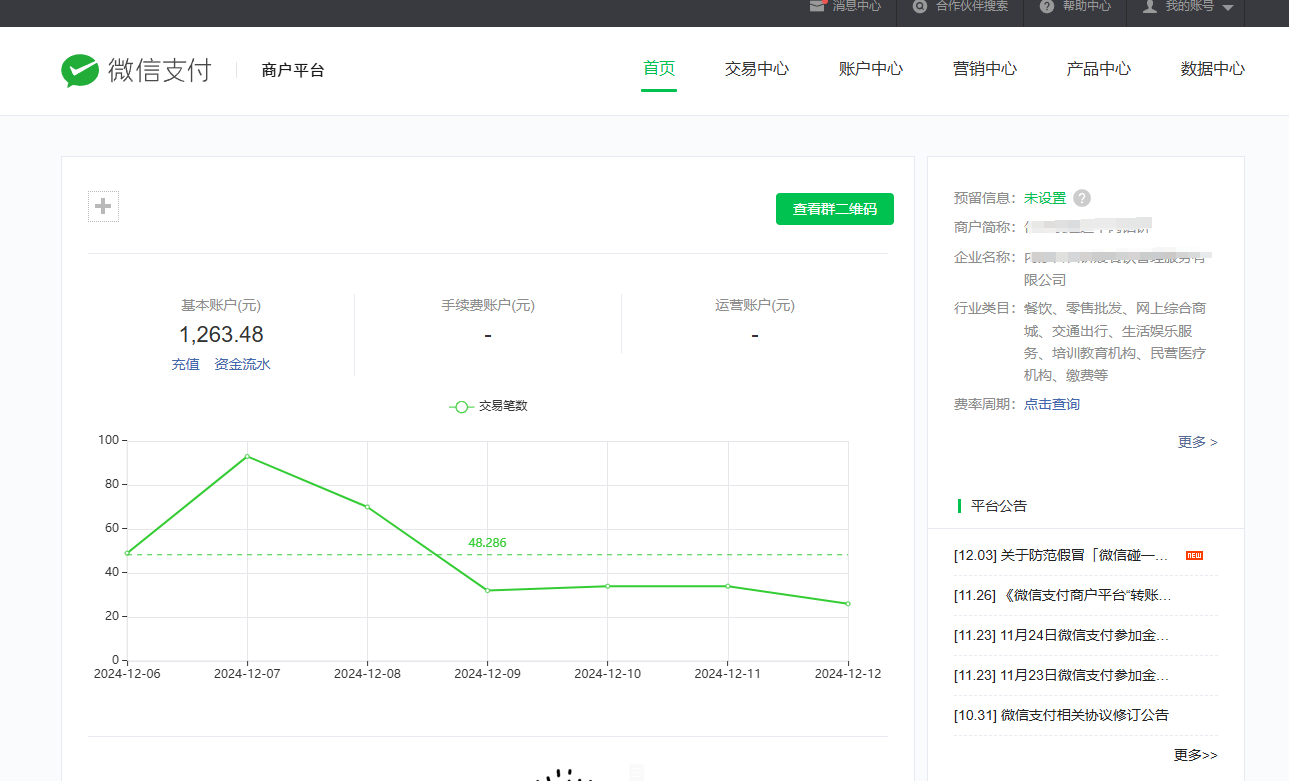
Task: Expand the 我的账号 dropdown arrow
Action: point(1228,8)
